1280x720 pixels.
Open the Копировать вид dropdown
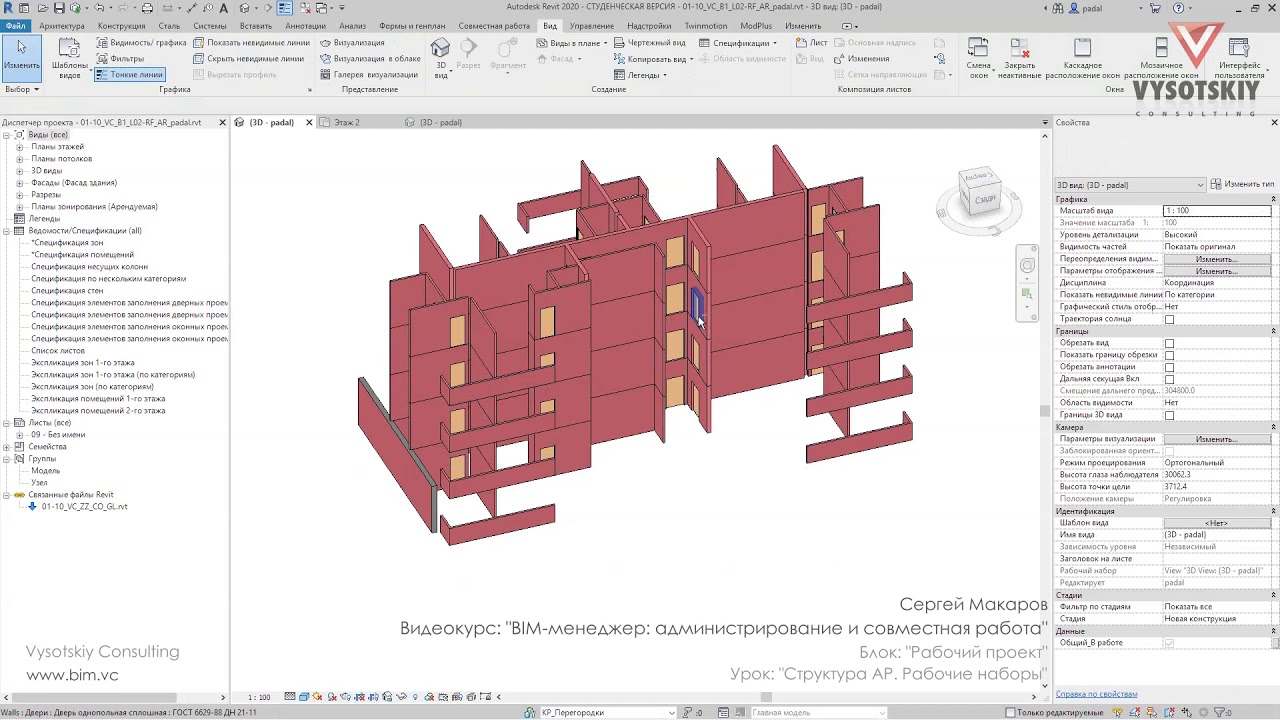click(x=654, y=59)
